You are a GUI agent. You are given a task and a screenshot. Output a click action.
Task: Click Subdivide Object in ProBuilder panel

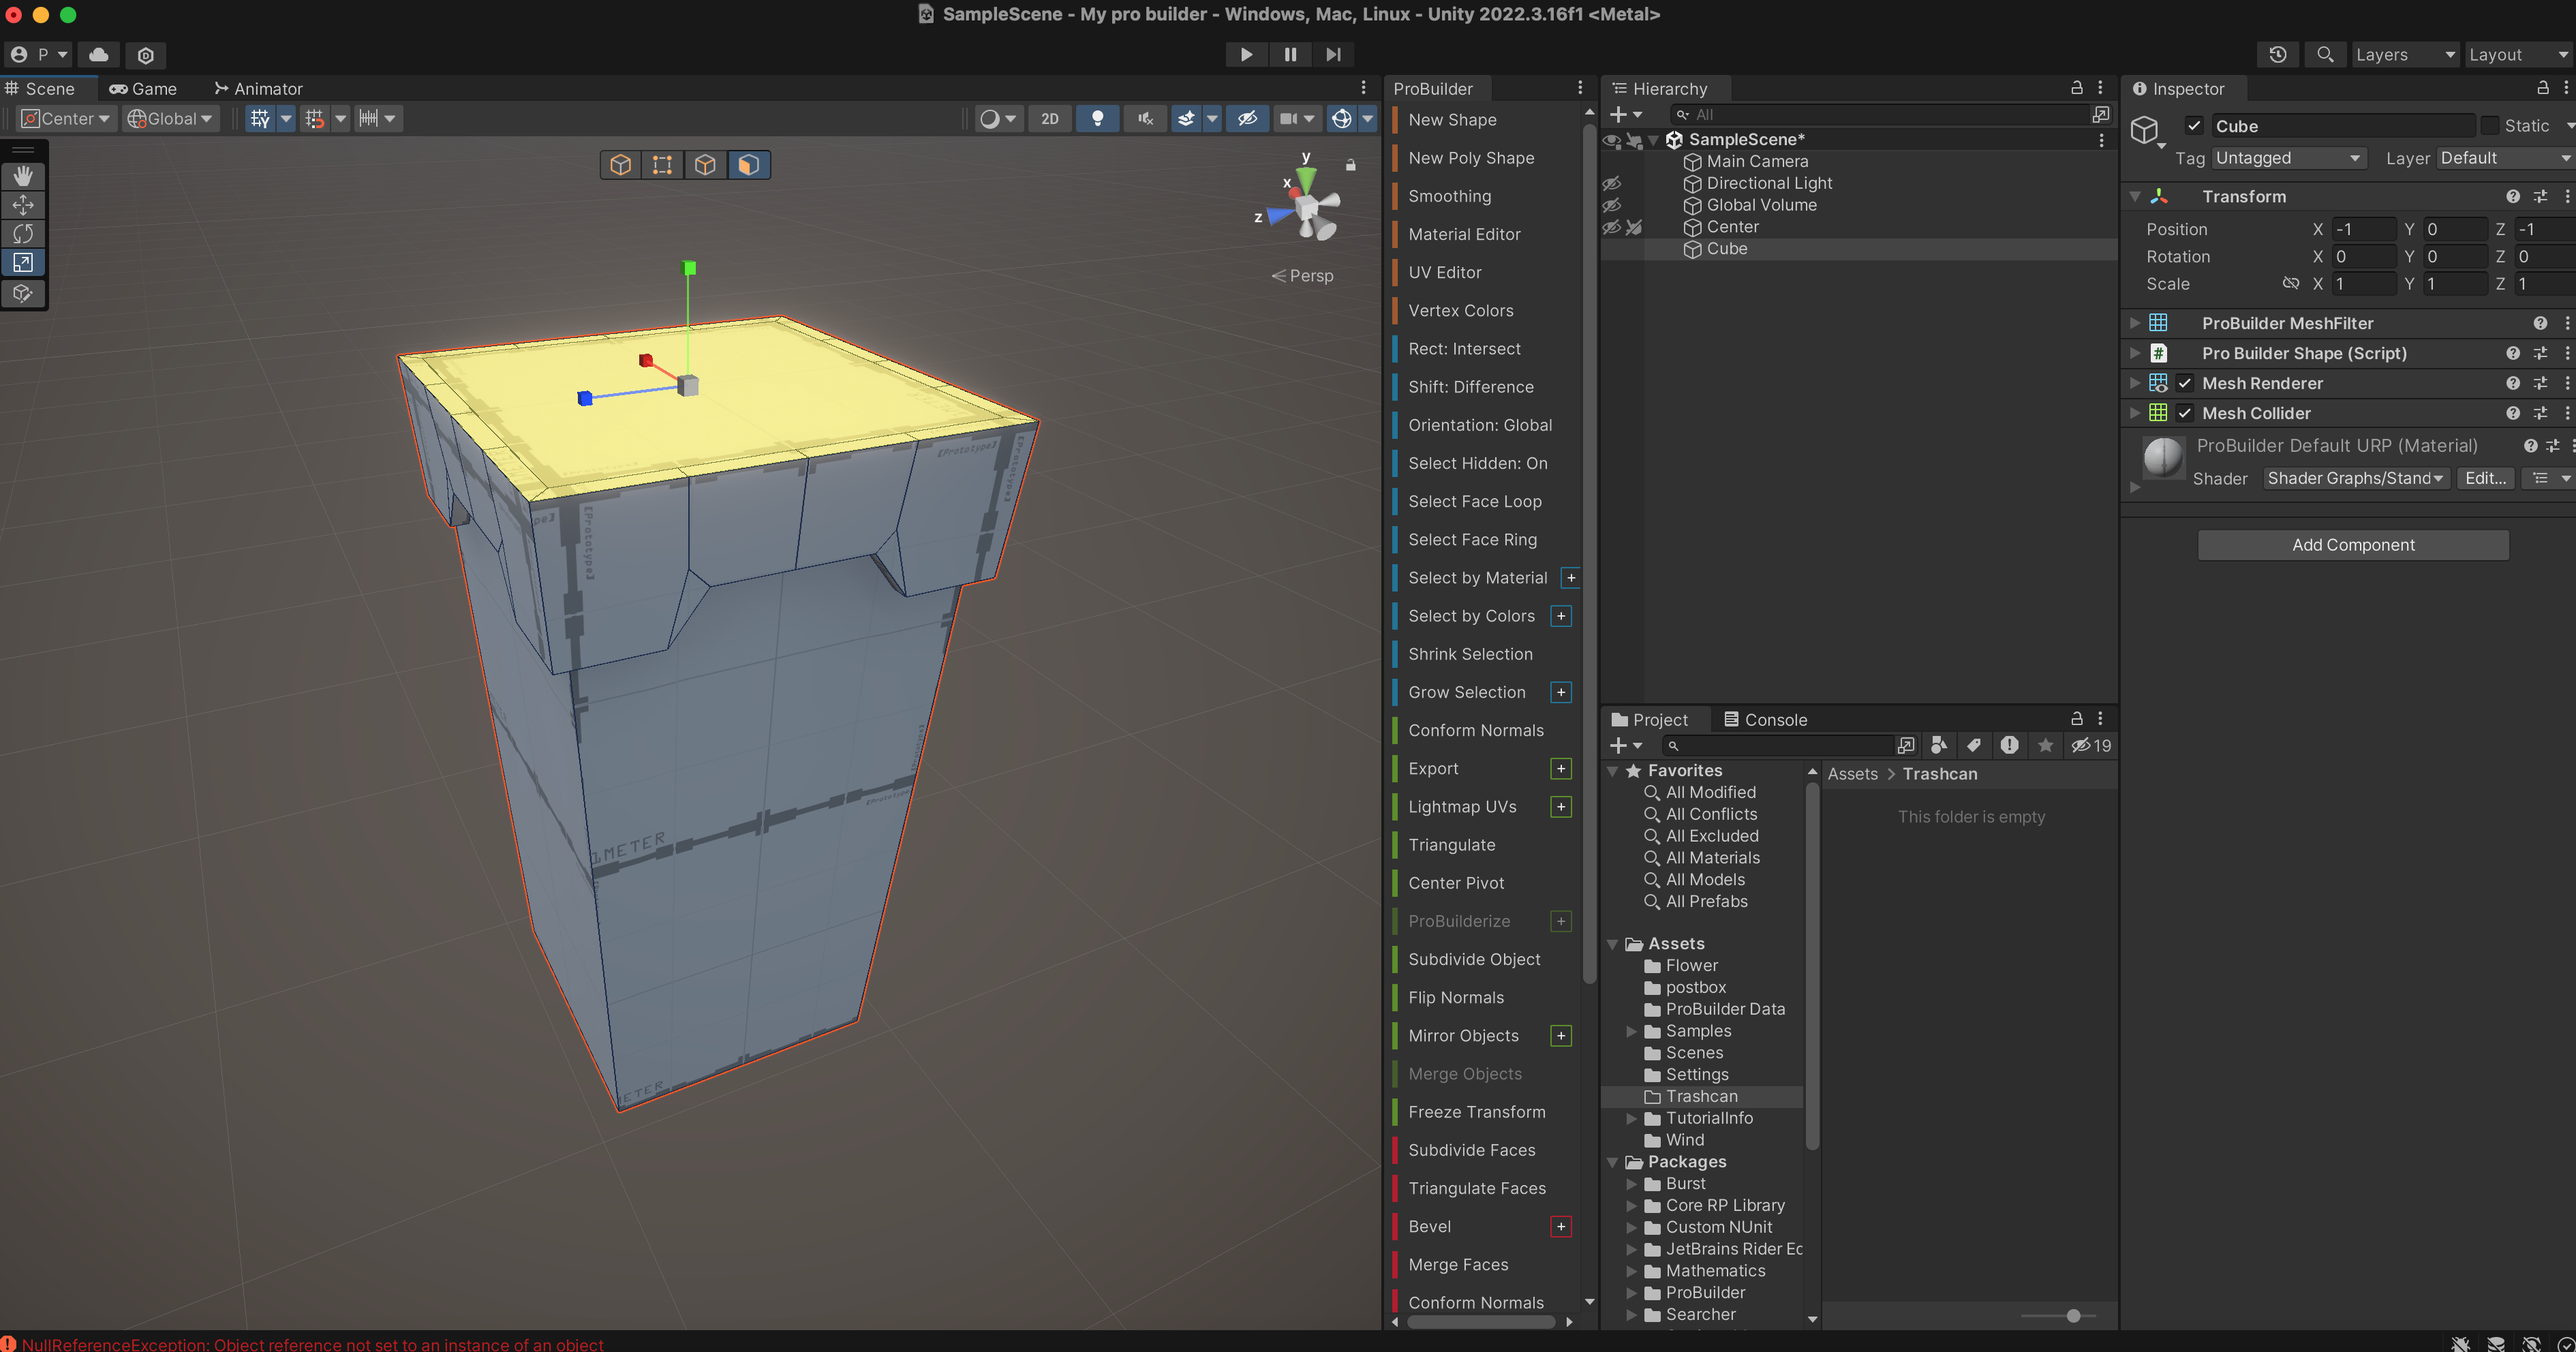point(1474,959)
